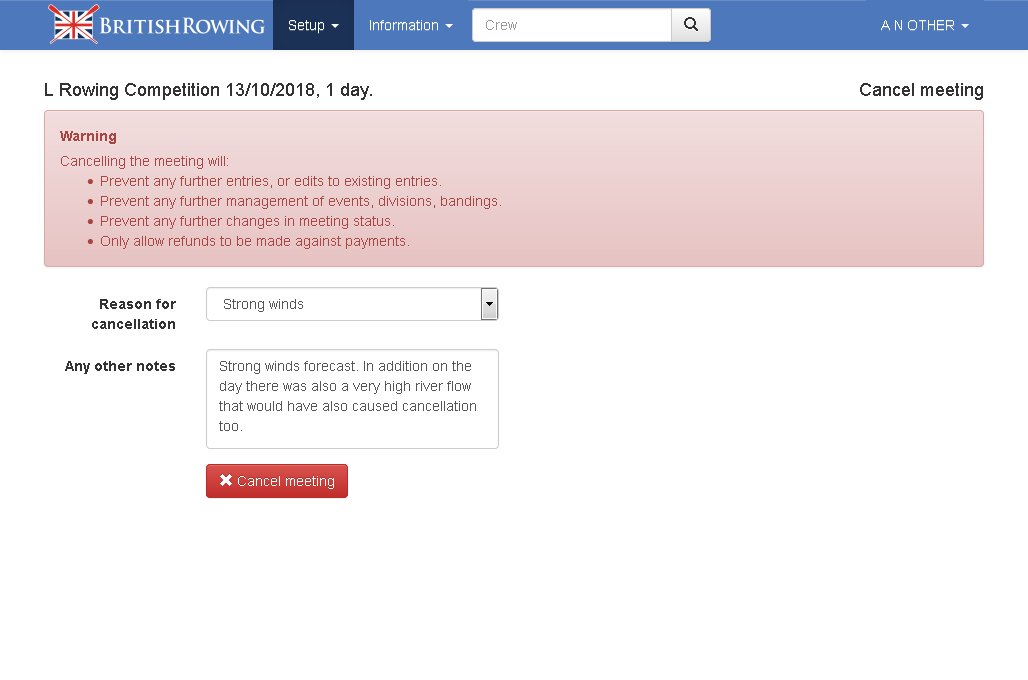Click the magnifying glass search button
Image resolution: width=1028 pixels, height=680 pixels.
click(x=690, y=25)
